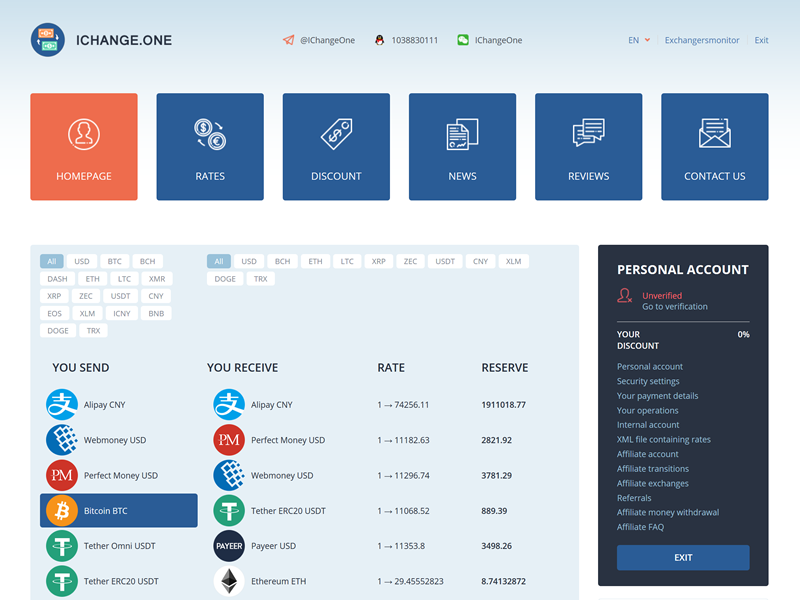Filter receive currencies by ZEC
Screen dimensions: 800x600
[x=410, y=261]
